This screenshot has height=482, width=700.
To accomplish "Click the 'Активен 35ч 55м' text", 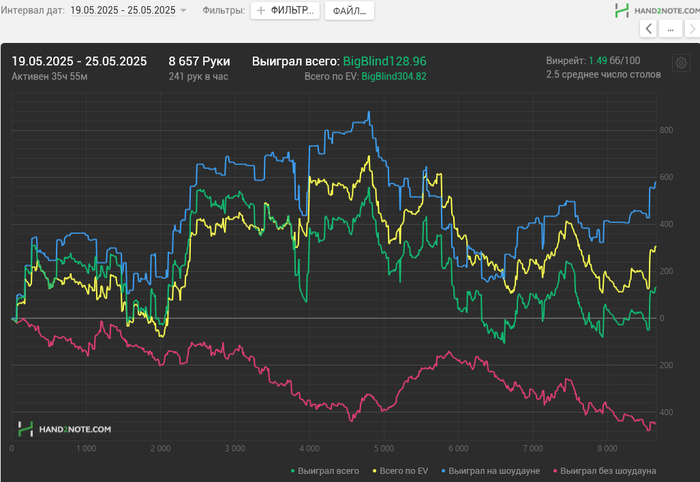I will pyautogui.click(x=50, y=76).
